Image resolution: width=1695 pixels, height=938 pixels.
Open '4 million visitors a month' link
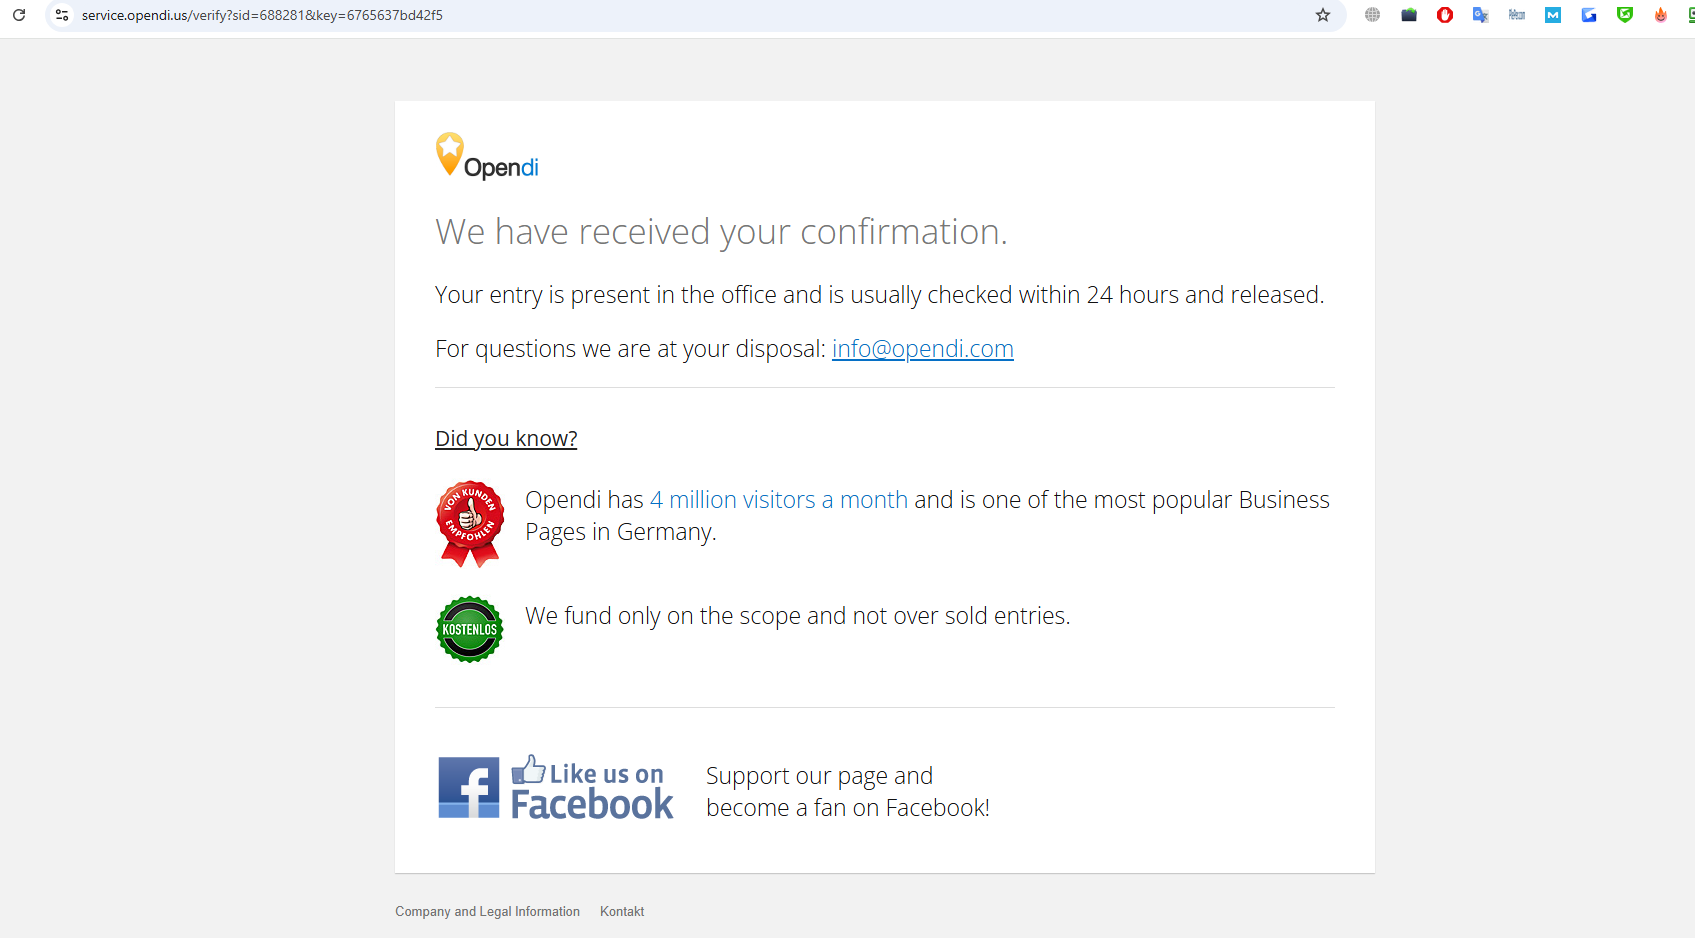pos(779,500)
